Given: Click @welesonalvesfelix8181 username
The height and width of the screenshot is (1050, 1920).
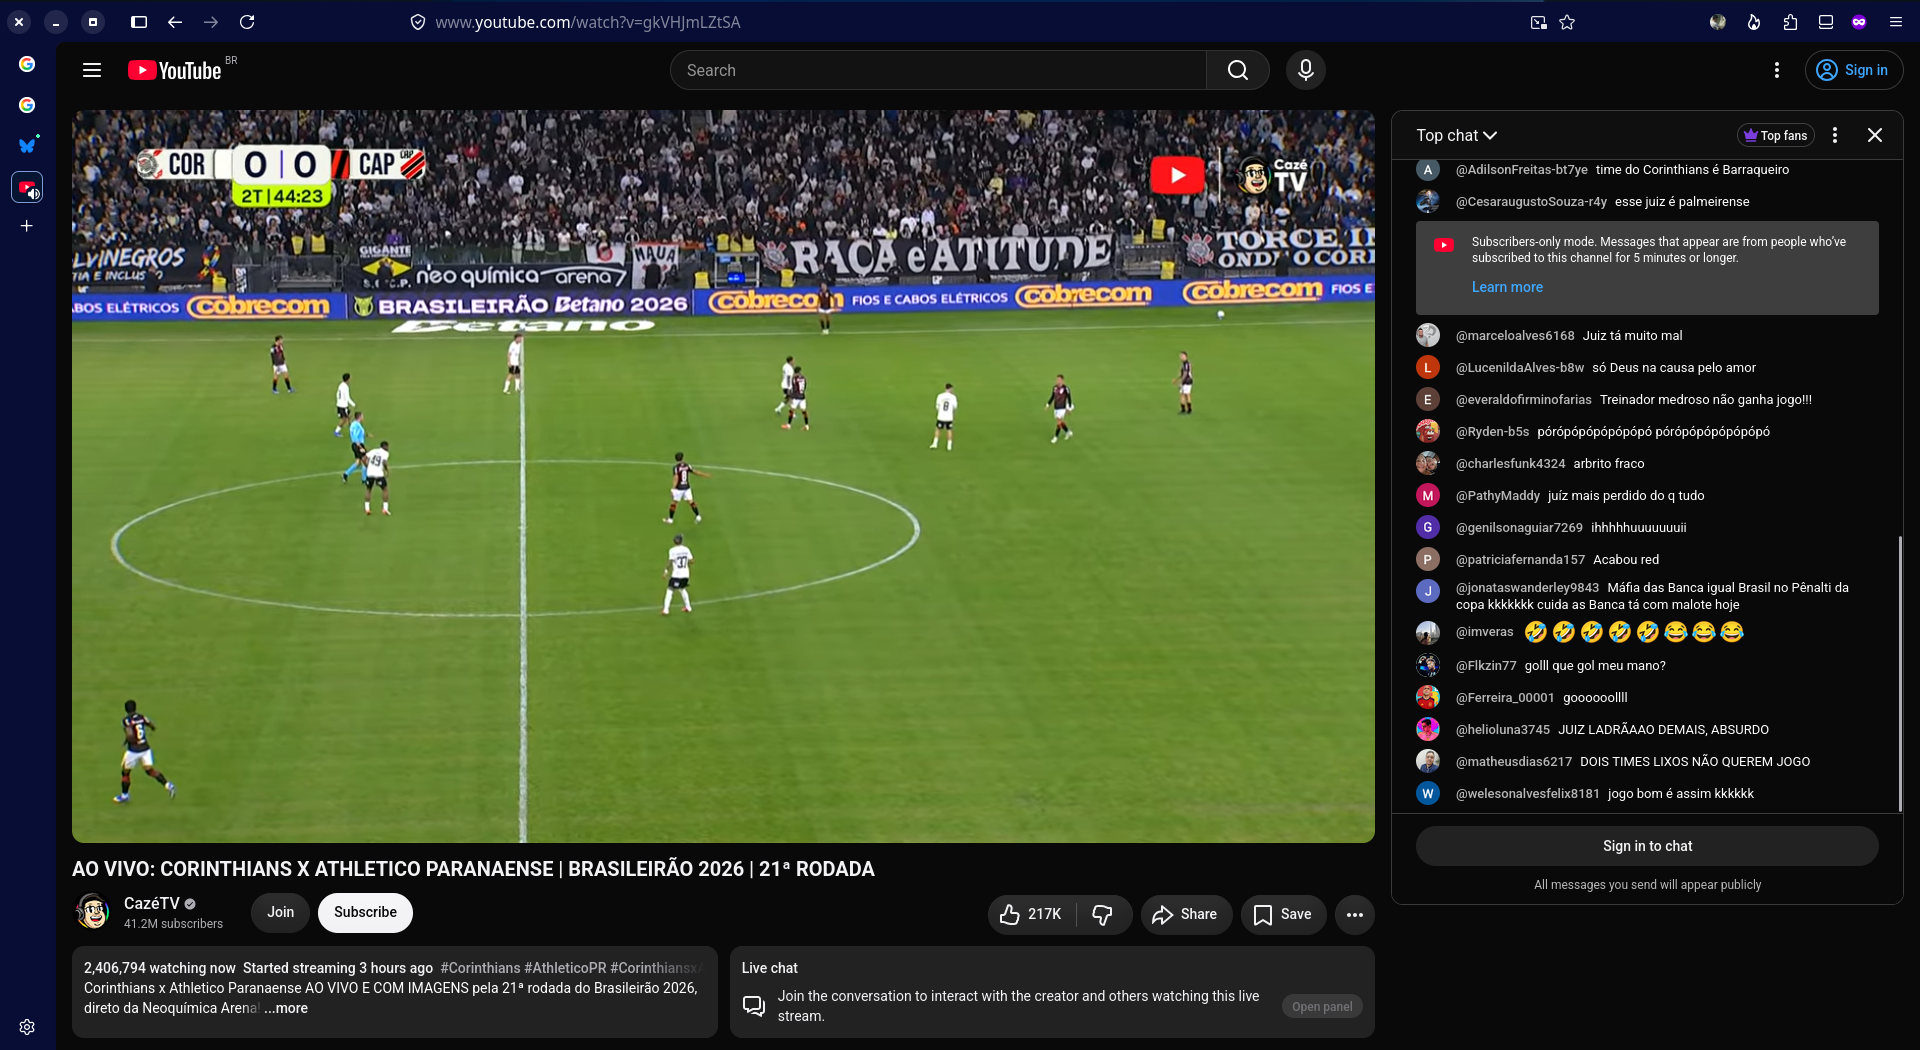Looking at the screenshot, I should [x=1528, y=794].
